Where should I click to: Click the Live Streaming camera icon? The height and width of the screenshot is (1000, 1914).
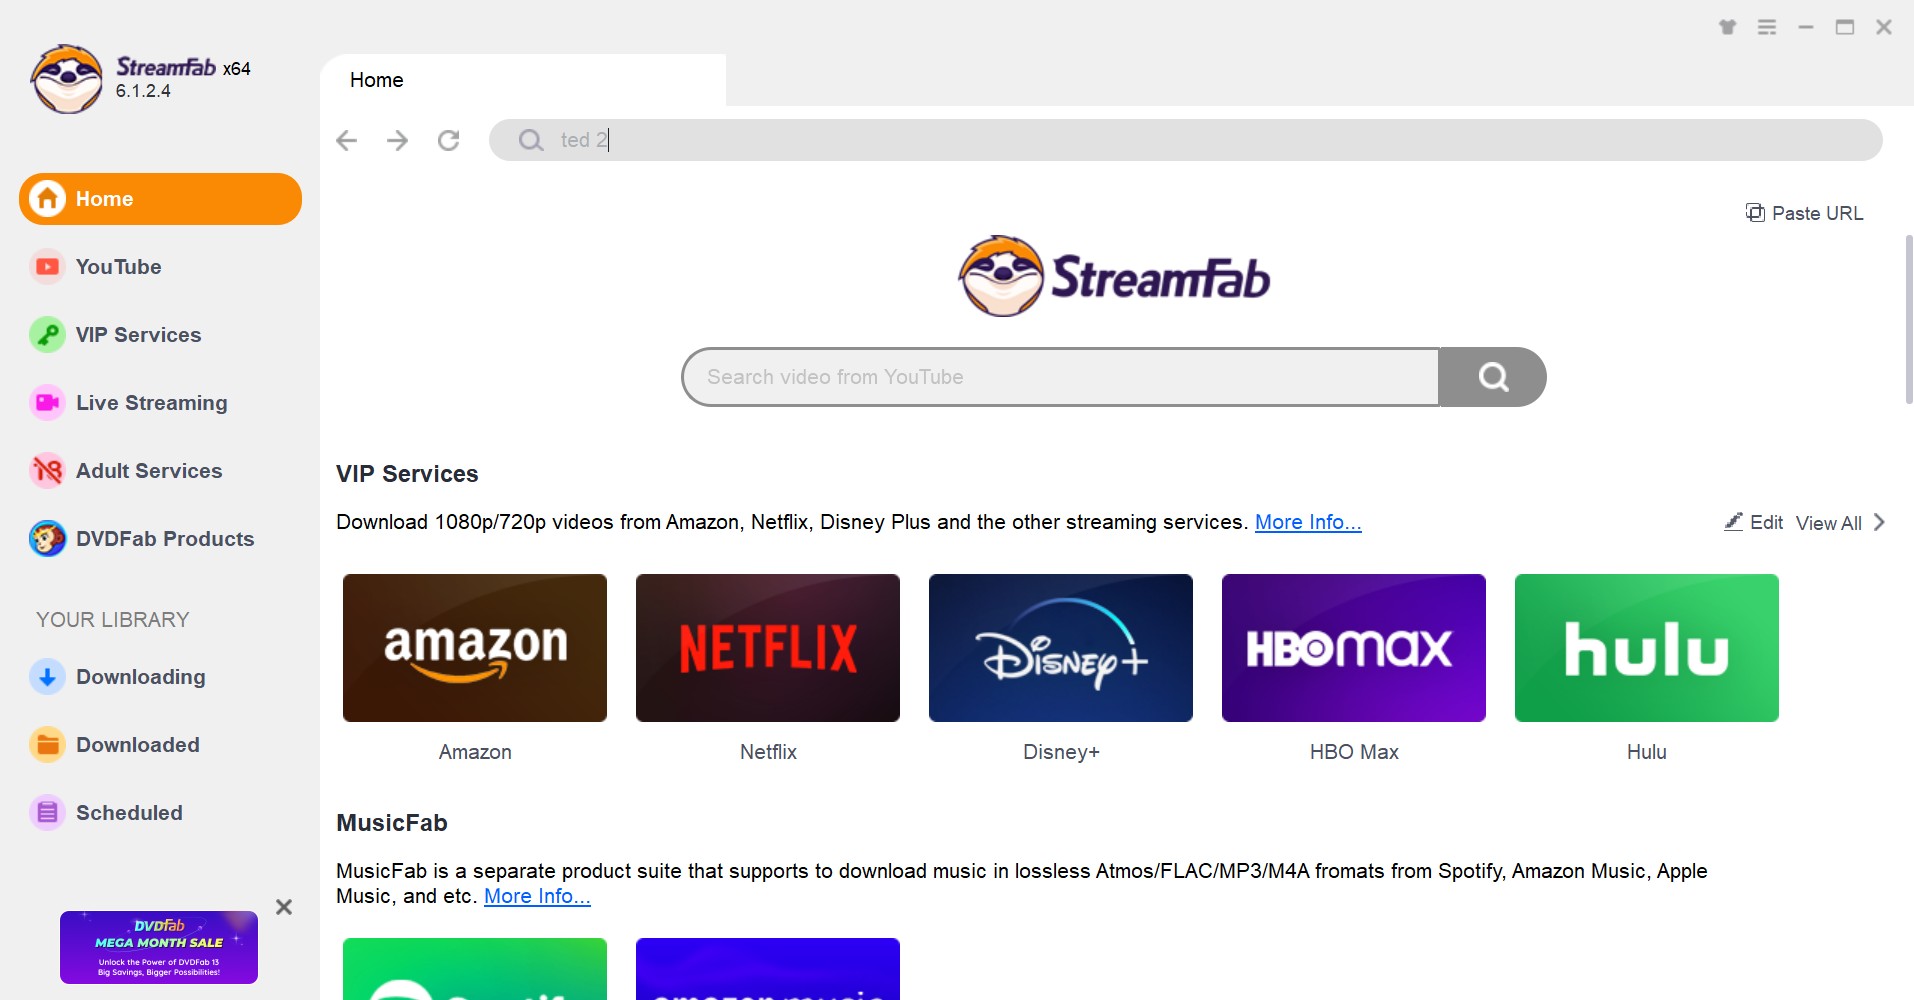coord(47,403)
